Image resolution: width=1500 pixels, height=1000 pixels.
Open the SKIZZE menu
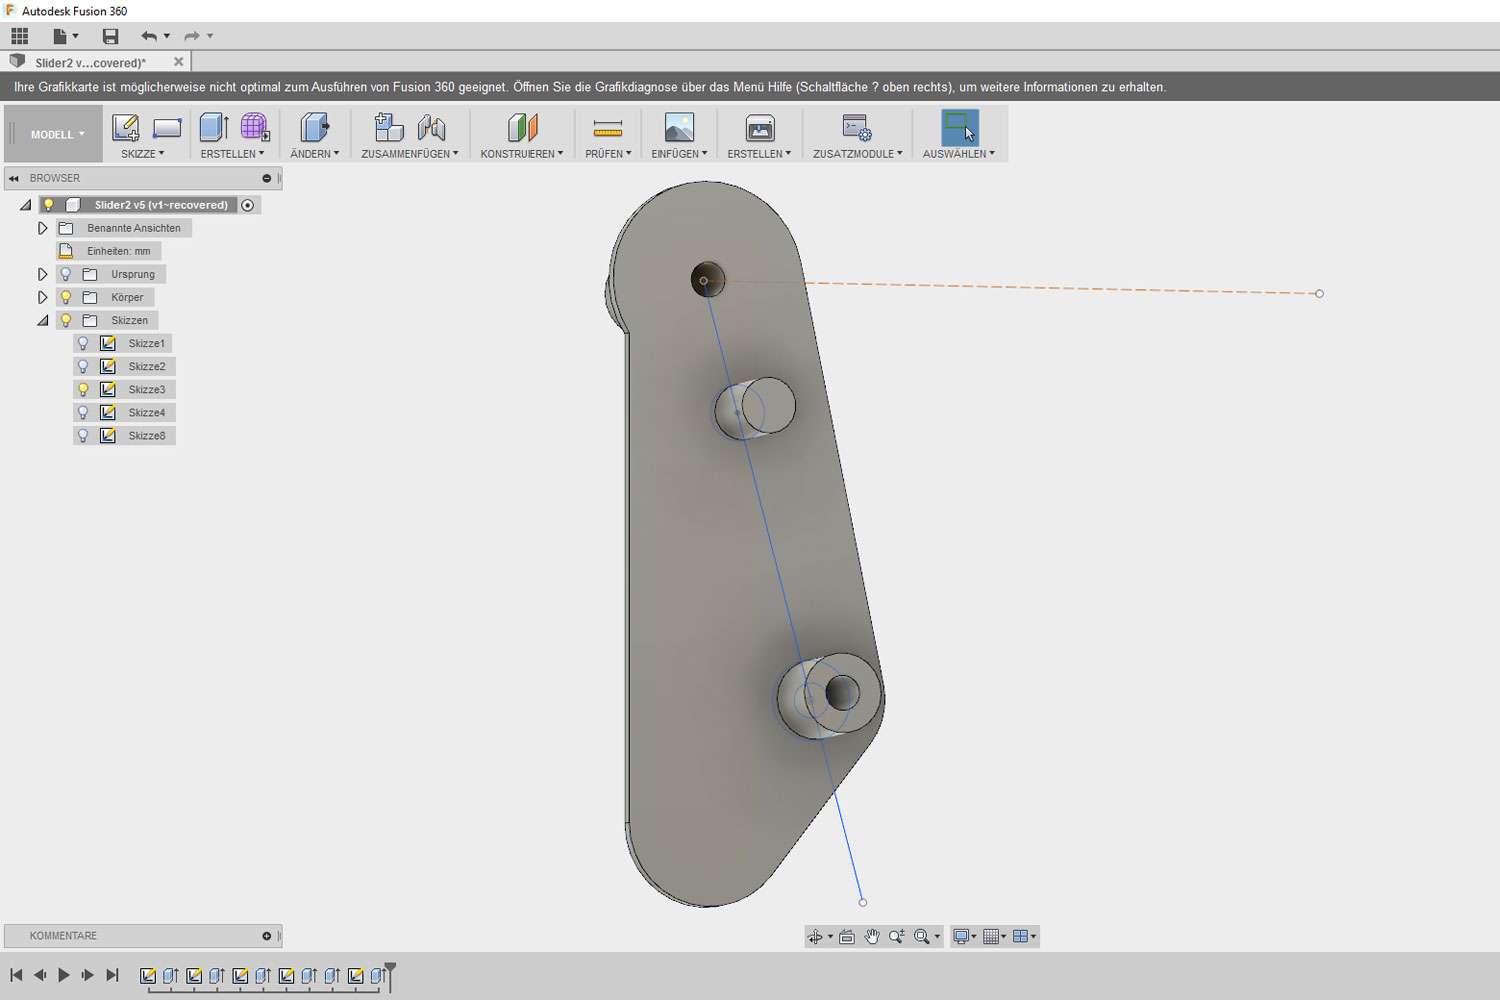[x=143, y=154]
